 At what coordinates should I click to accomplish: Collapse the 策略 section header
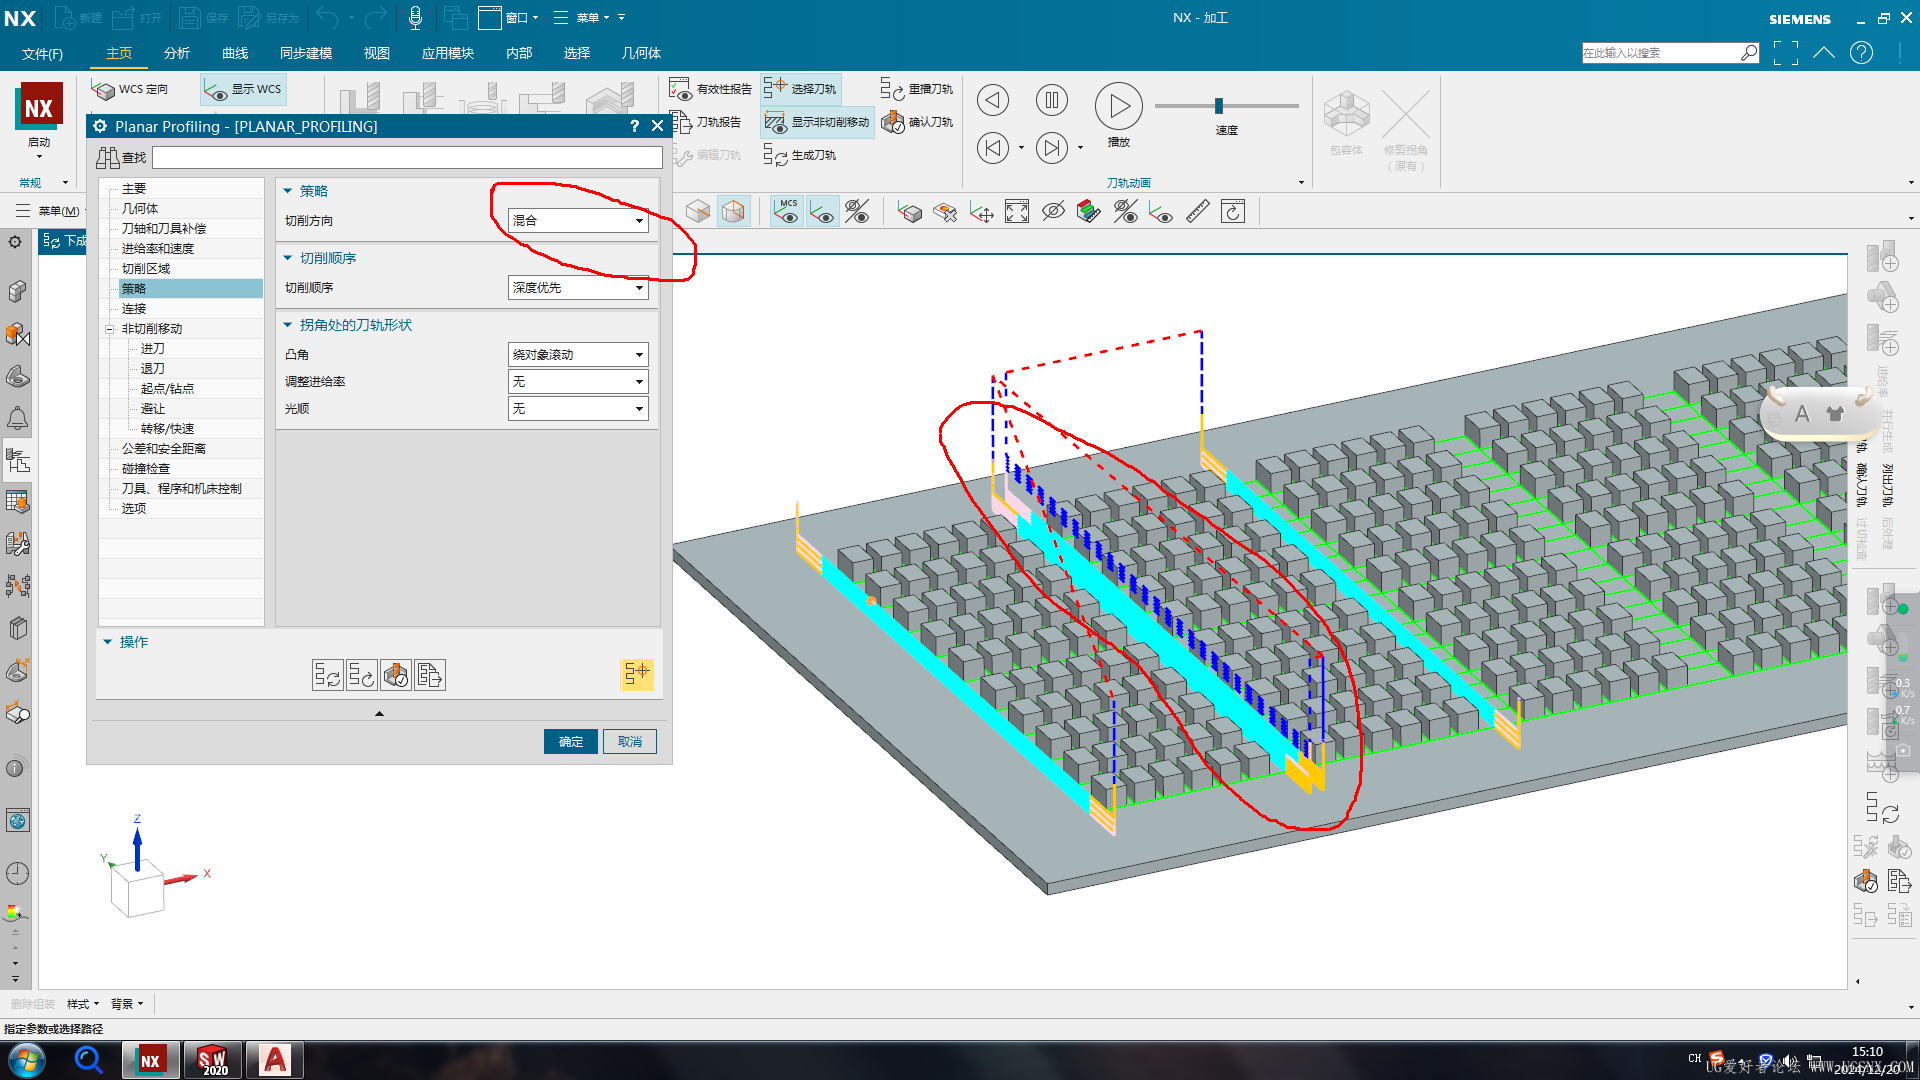(x=305, y=191)
